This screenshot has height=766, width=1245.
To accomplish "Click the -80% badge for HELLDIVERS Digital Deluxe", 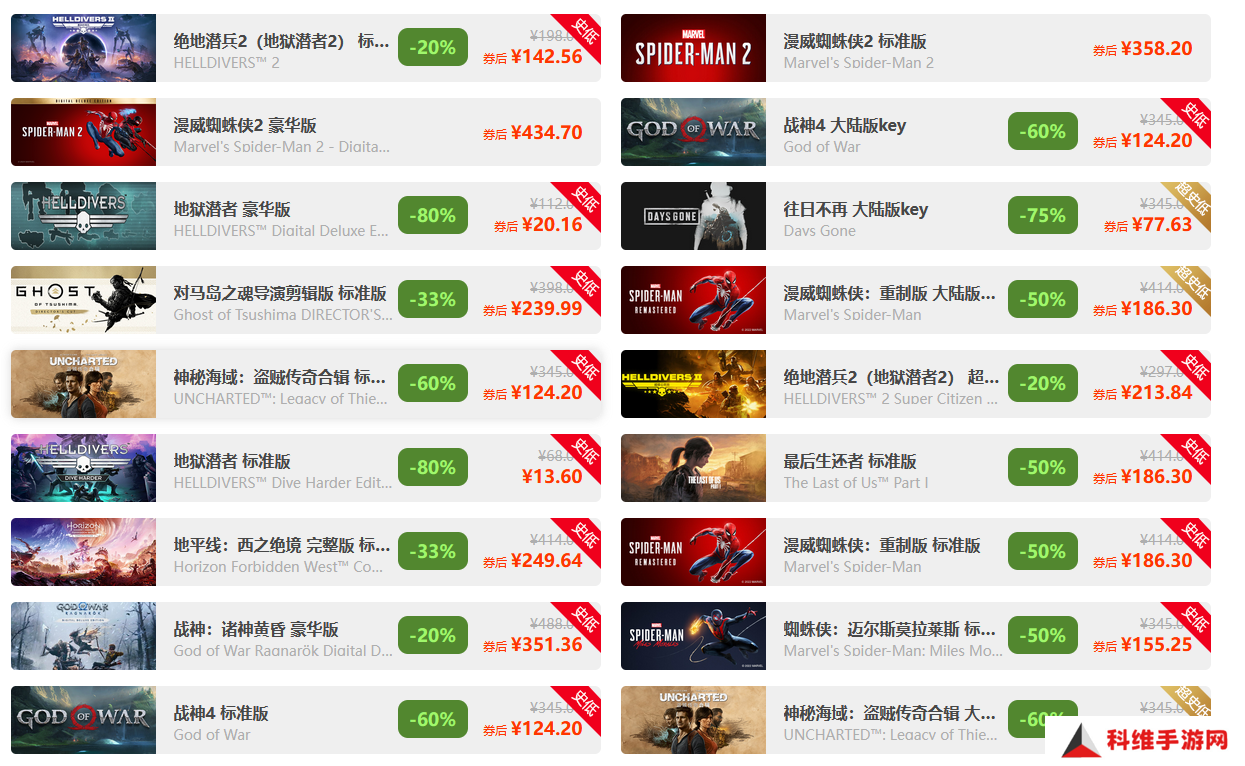I will pyautogui.click(x=433, y=215).
